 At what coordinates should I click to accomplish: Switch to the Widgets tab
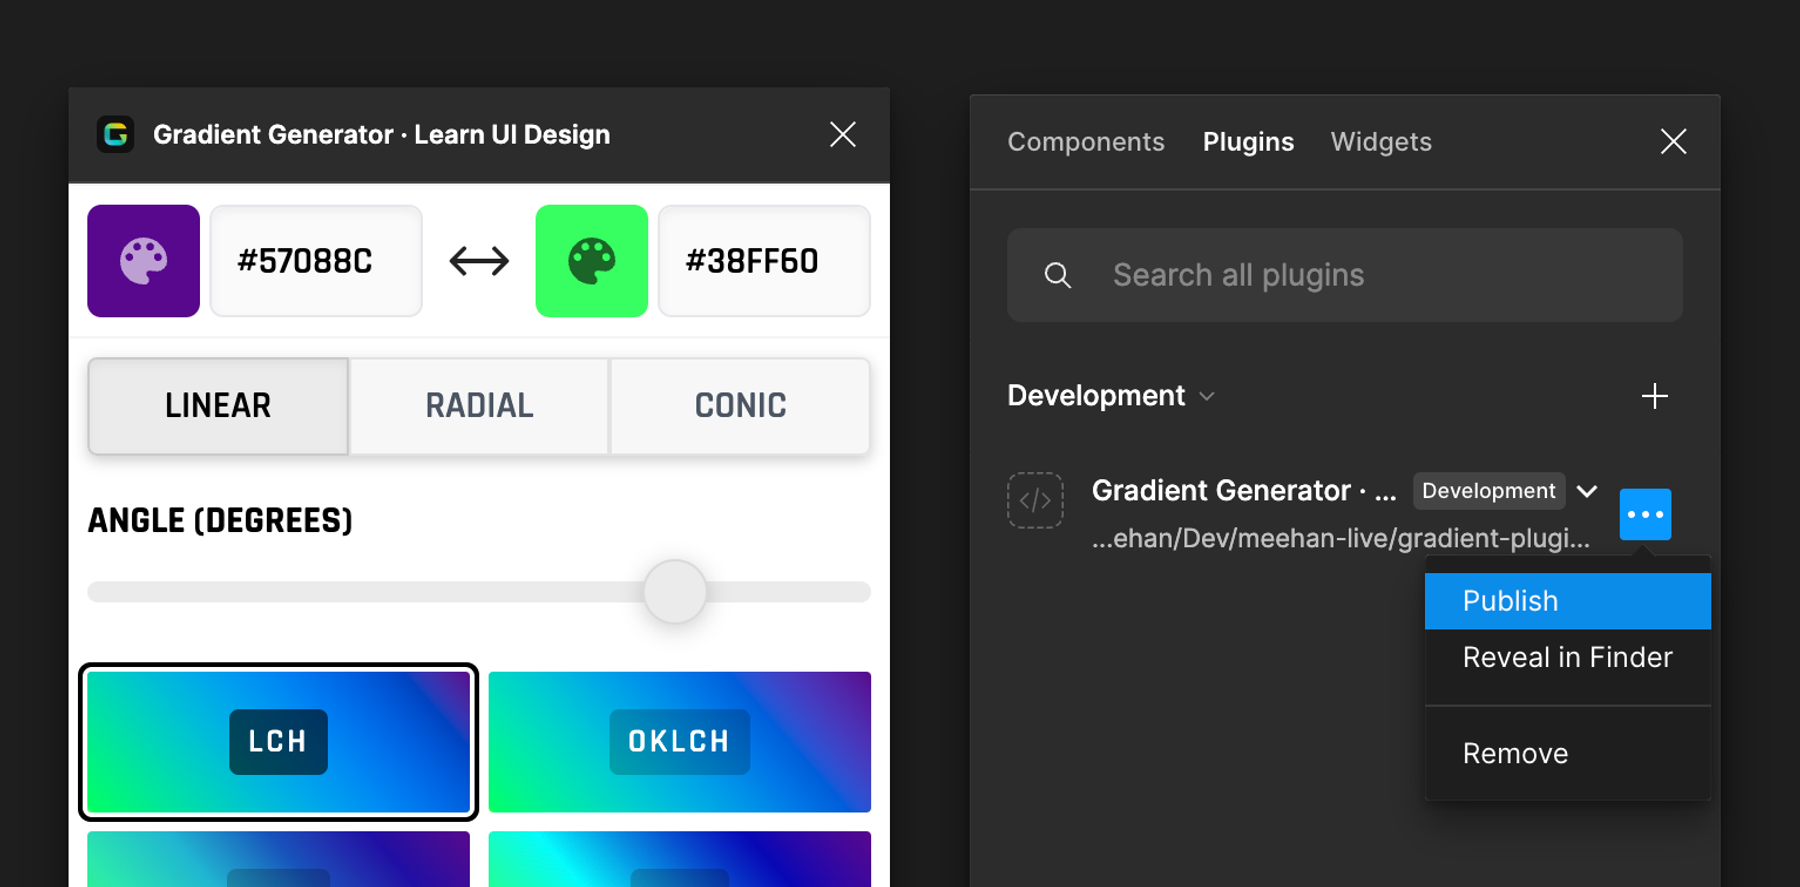tap(1381, 142)
